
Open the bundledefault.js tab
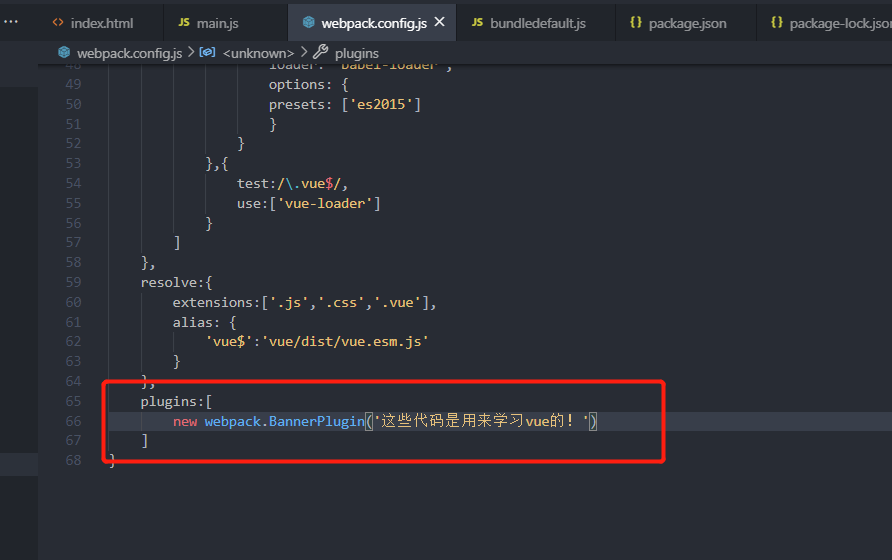(x=537, y=23)
